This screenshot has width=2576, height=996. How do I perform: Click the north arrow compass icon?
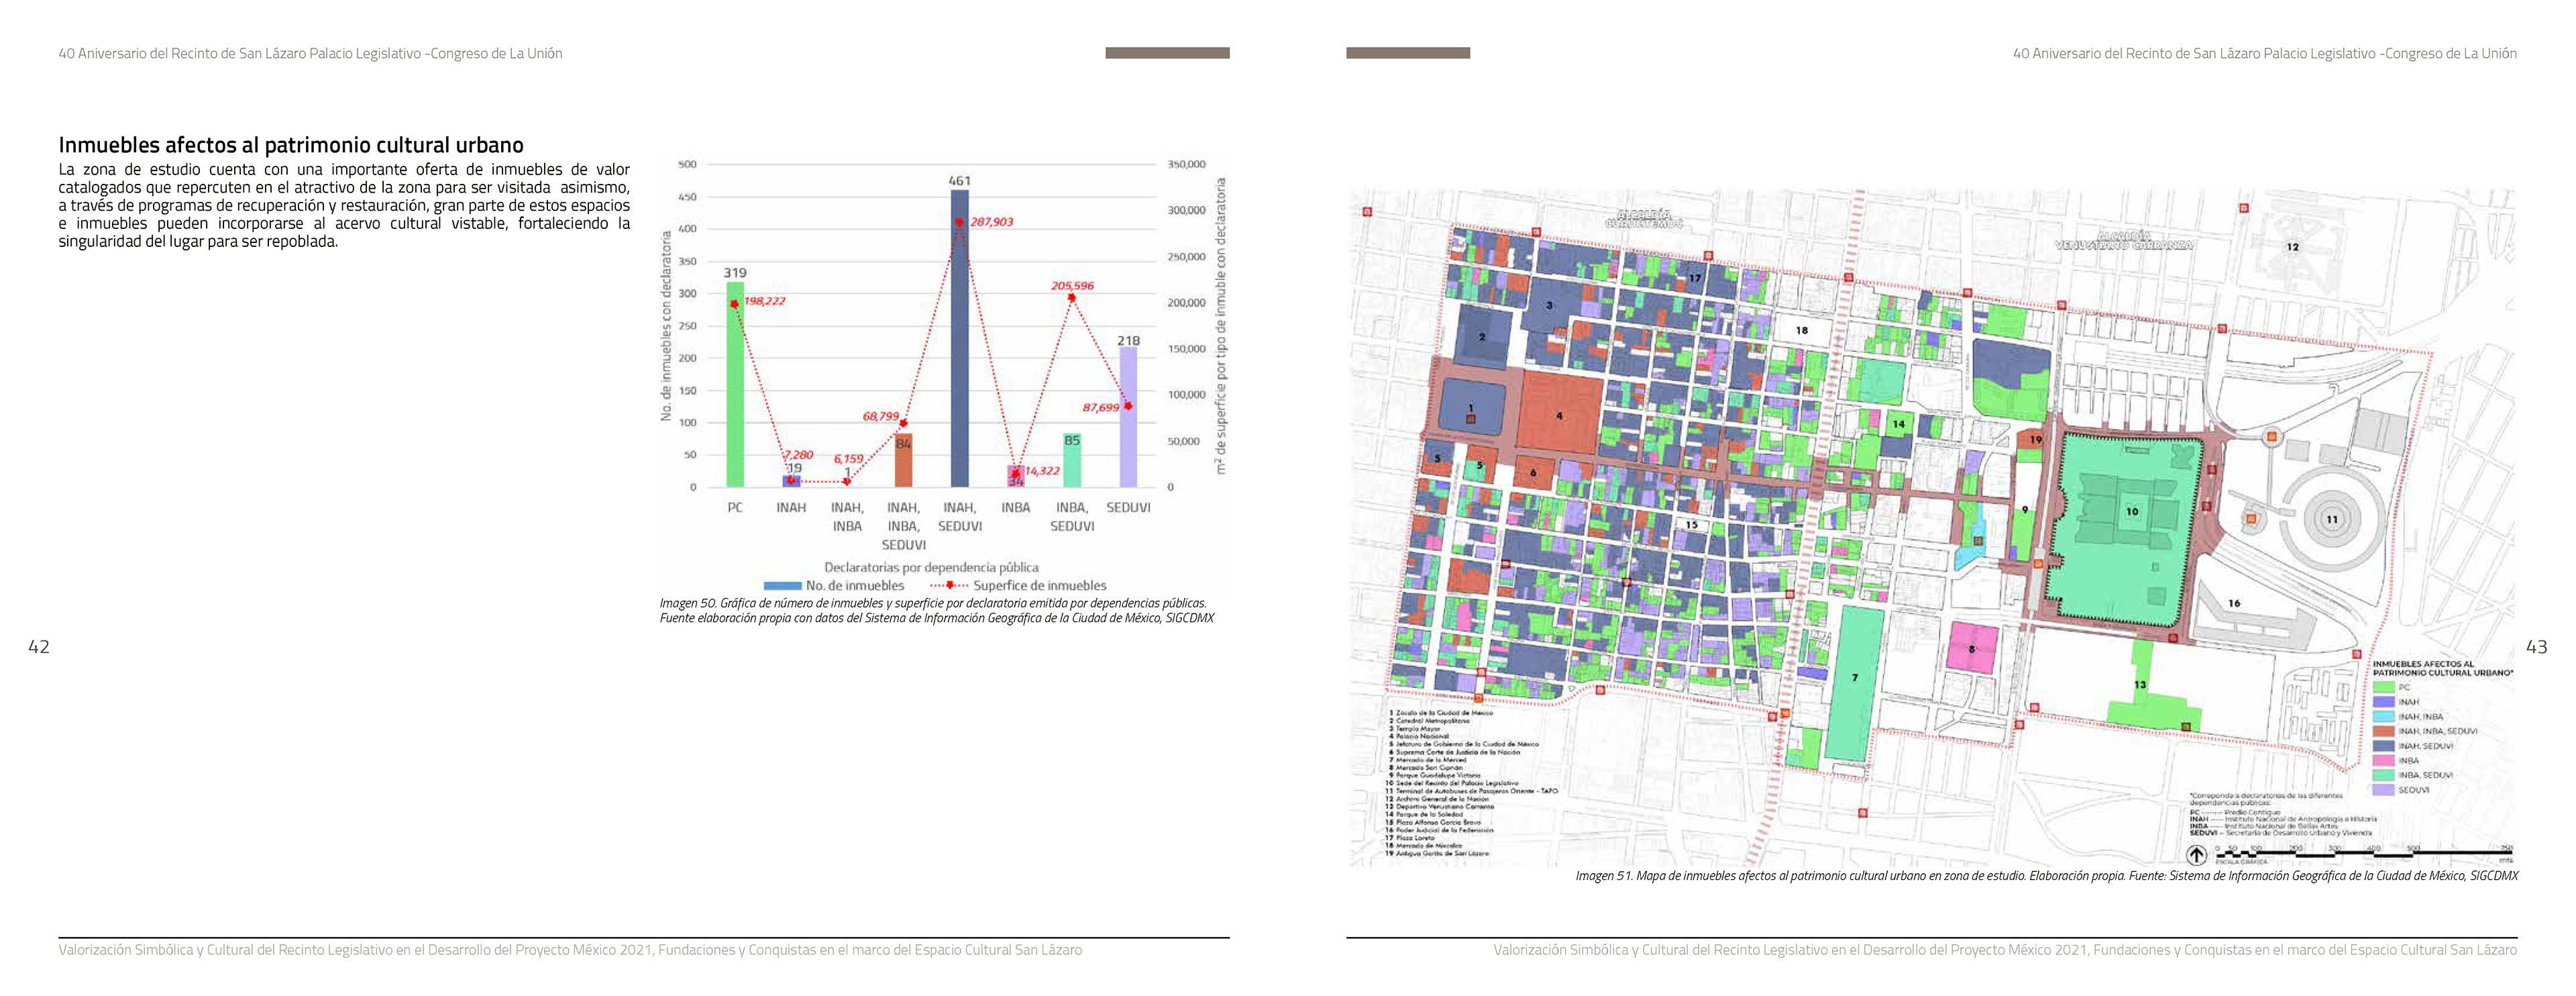(x=2196, y=854)
